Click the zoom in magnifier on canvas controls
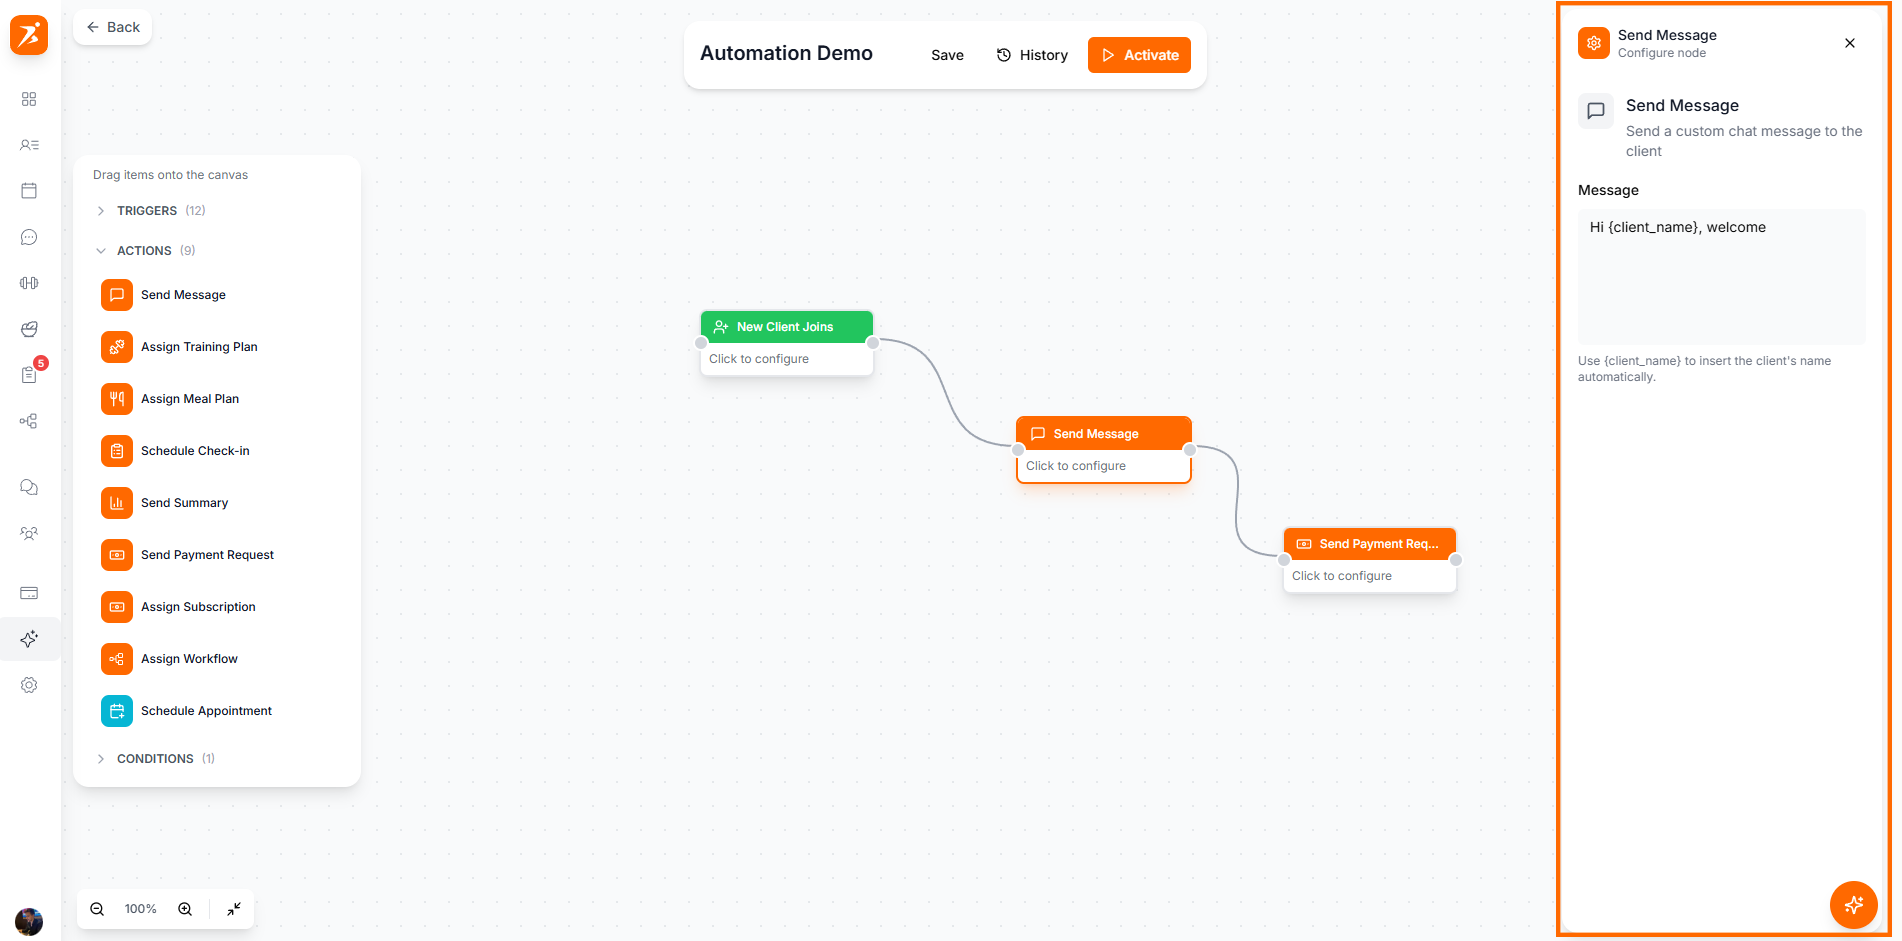This screenshot has width=1902, height=941. [x=185, y=909]
